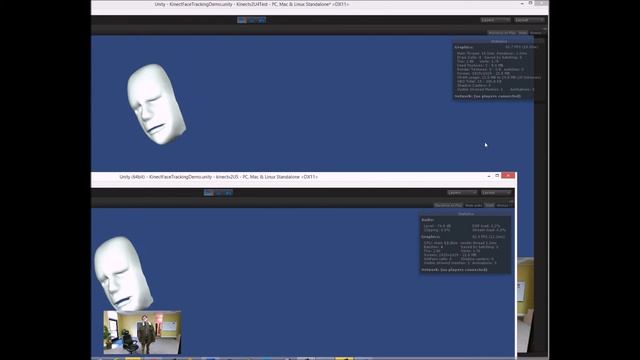Click the 3D face mask in back window
Viewport: 640px width, 360px height.
pyautogui.click(x=156, y=104)
